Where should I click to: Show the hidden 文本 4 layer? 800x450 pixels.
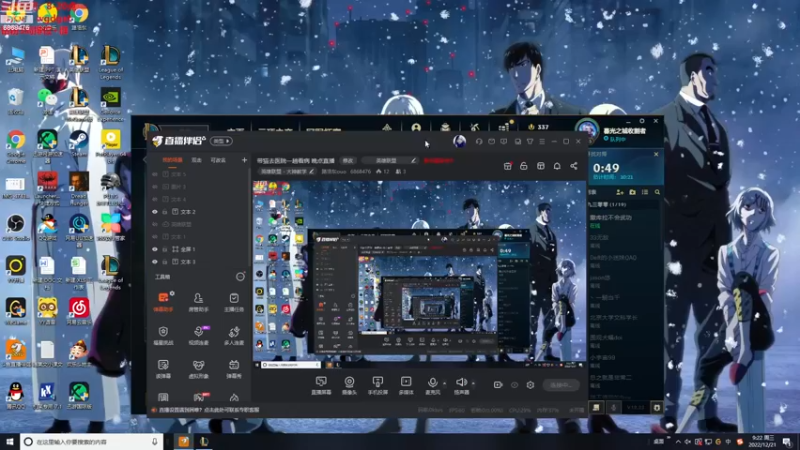click(x=155, y=199)
